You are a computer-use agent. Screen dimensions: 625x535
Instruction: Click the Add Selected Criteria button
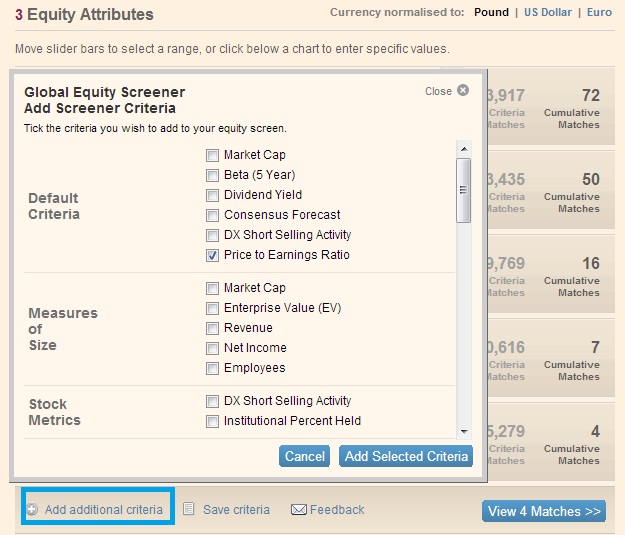406,456
